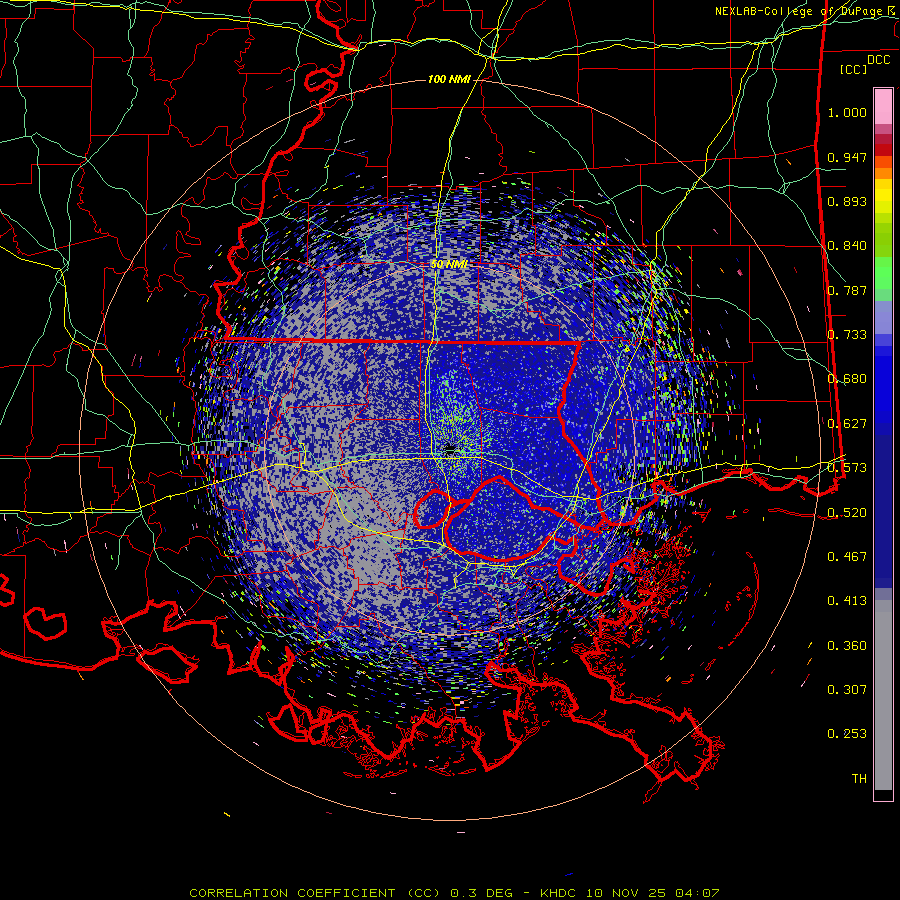Select the 0.253 legend value
The image size is (900, 900).
coord(847,734)
